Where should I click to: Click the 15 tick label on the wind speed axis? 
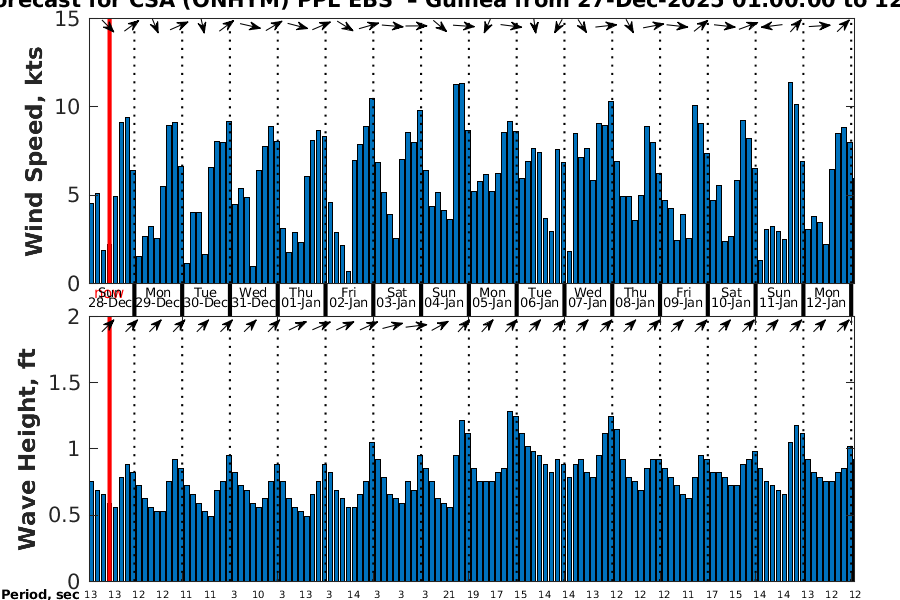pos(68,20)
